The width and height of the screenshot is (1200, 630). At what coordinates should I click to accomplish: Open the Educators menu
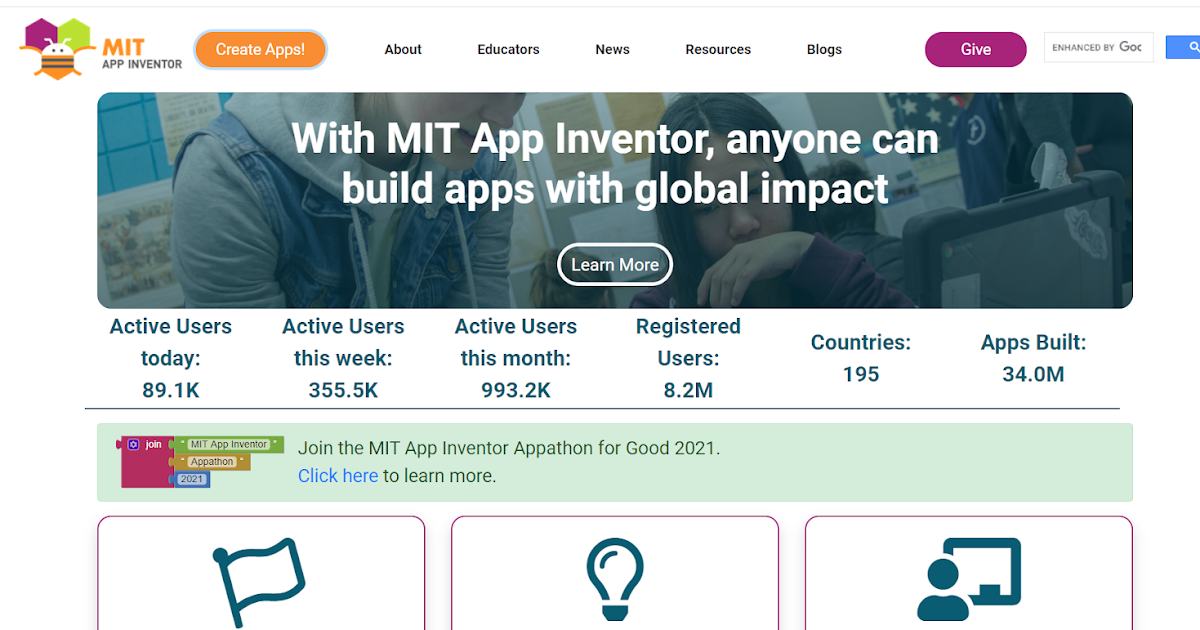[x=508, y=49]
